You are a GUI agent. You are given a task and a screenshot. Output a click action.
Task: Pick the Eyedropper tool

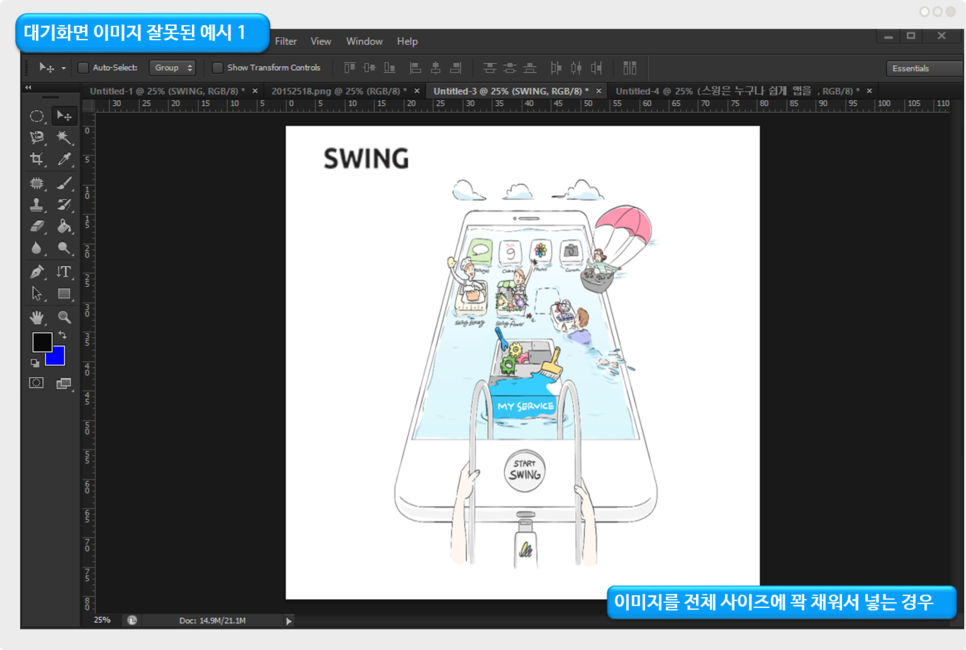[x=64, y=159]
